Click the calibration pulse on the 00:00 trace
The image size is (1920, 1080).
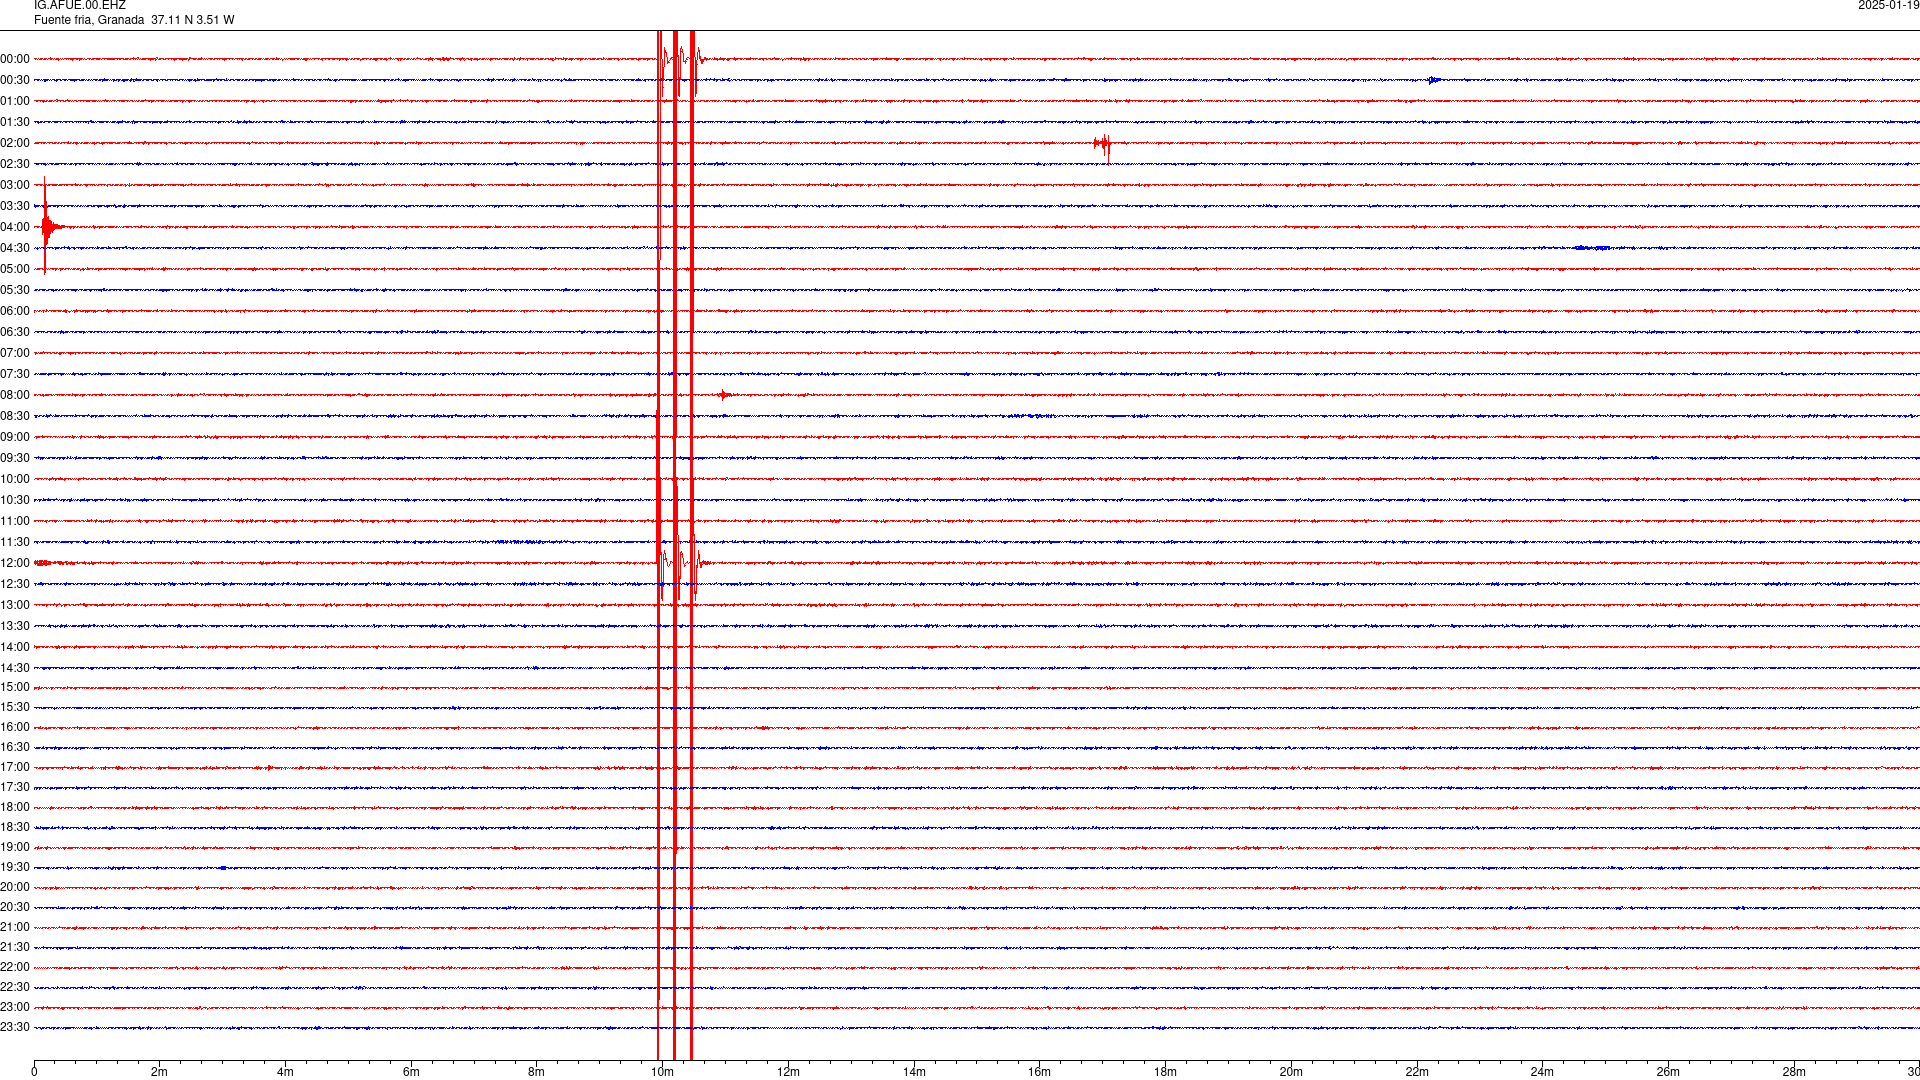[681, 62]
